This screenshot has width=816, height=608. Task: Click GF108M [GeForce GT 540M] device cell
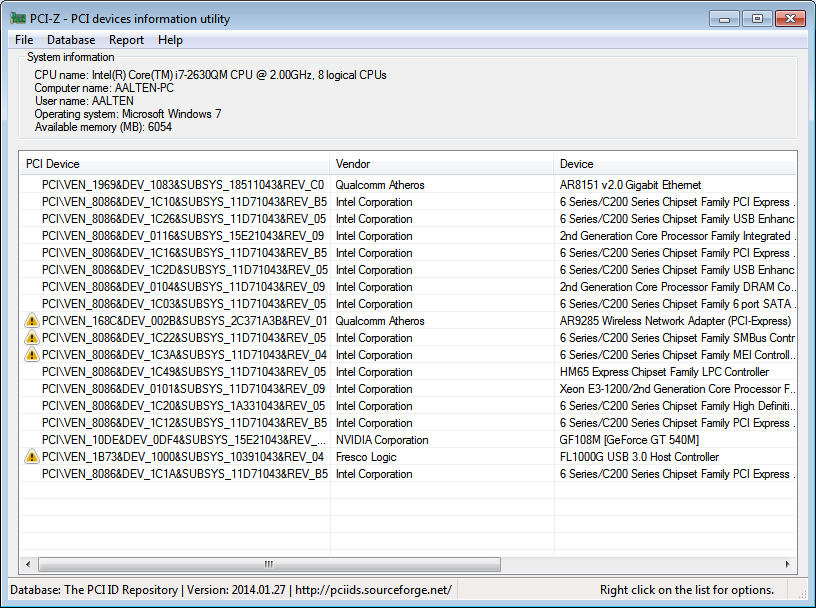tap(629, 440)
